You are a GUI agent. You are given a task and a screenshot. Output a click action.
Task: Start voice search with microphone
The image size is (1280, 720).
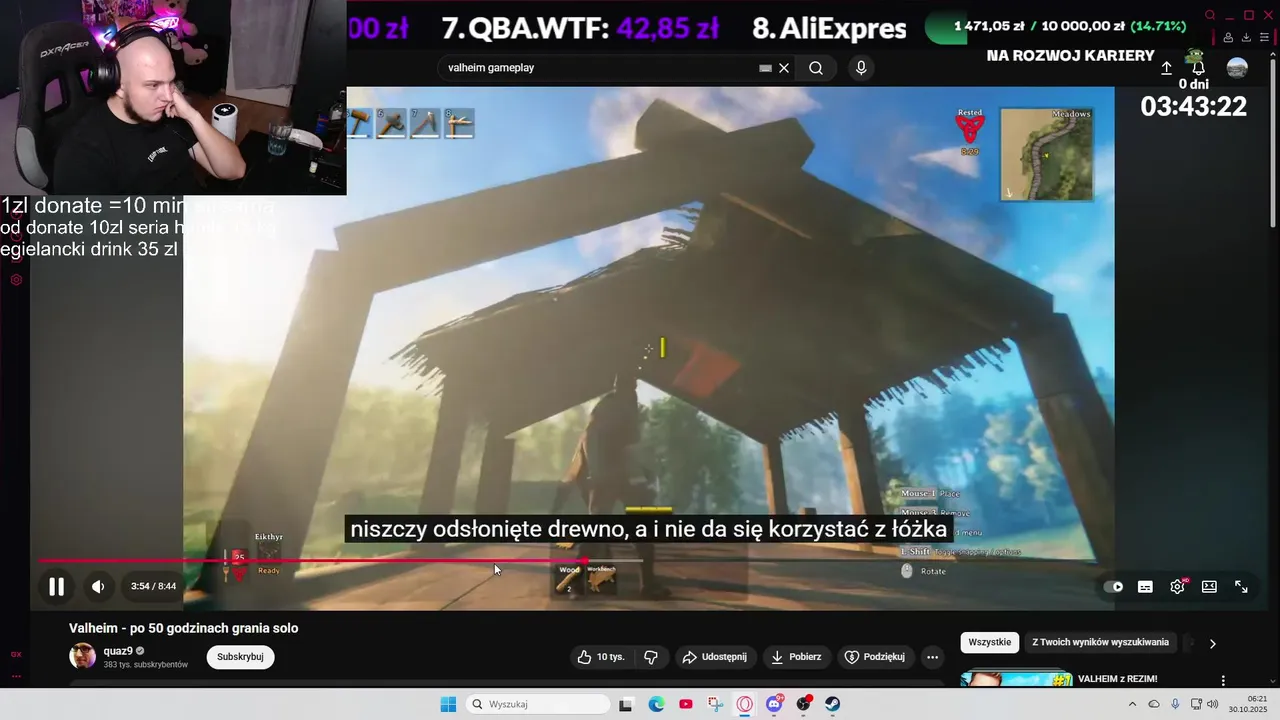point(861,68)
